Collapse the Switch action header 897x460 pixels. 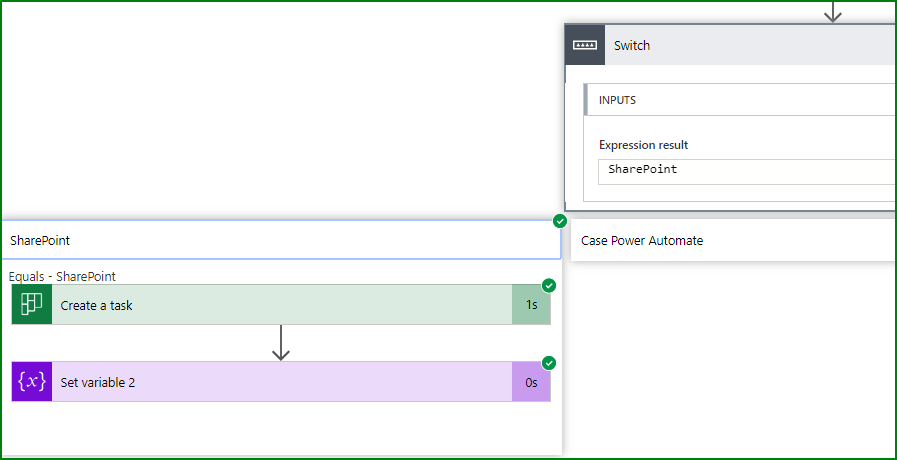click(x=750, y=45)
